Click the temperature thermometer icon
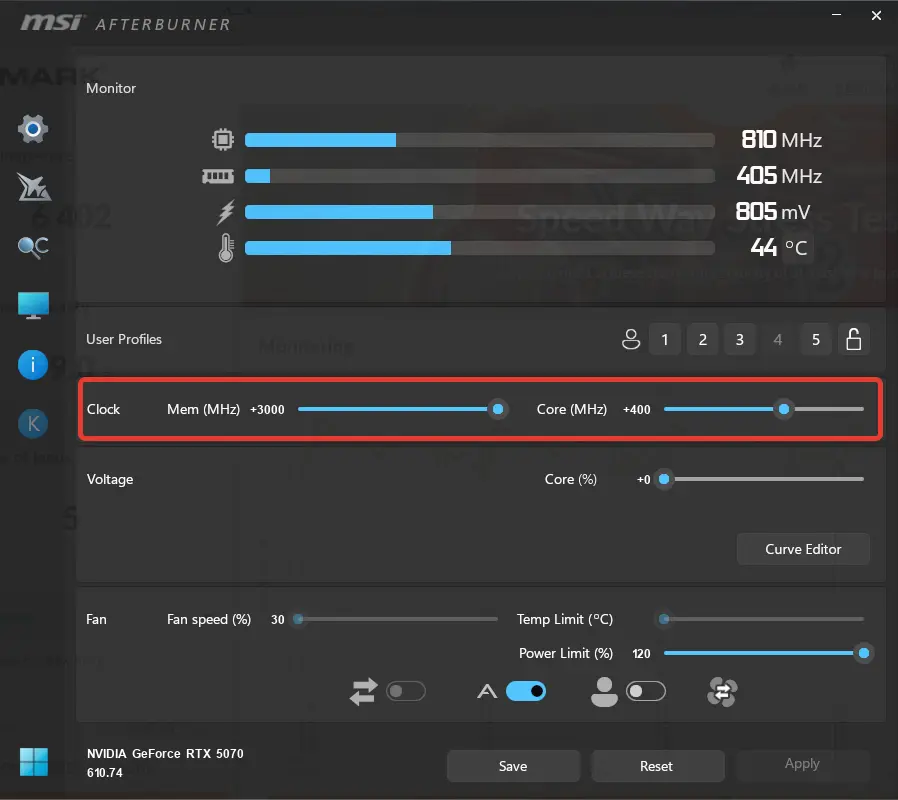Viewport: 898px width, 800px height. [x=226, y=248]
